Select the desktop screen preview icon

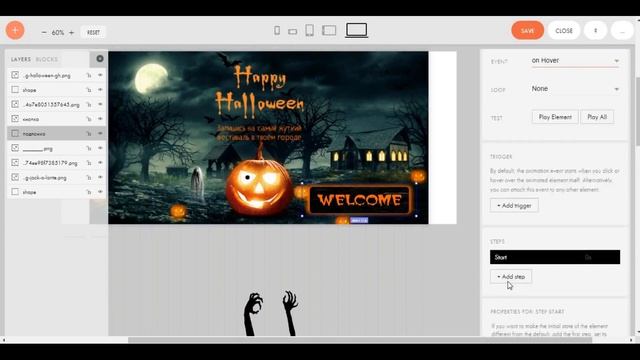356,30
